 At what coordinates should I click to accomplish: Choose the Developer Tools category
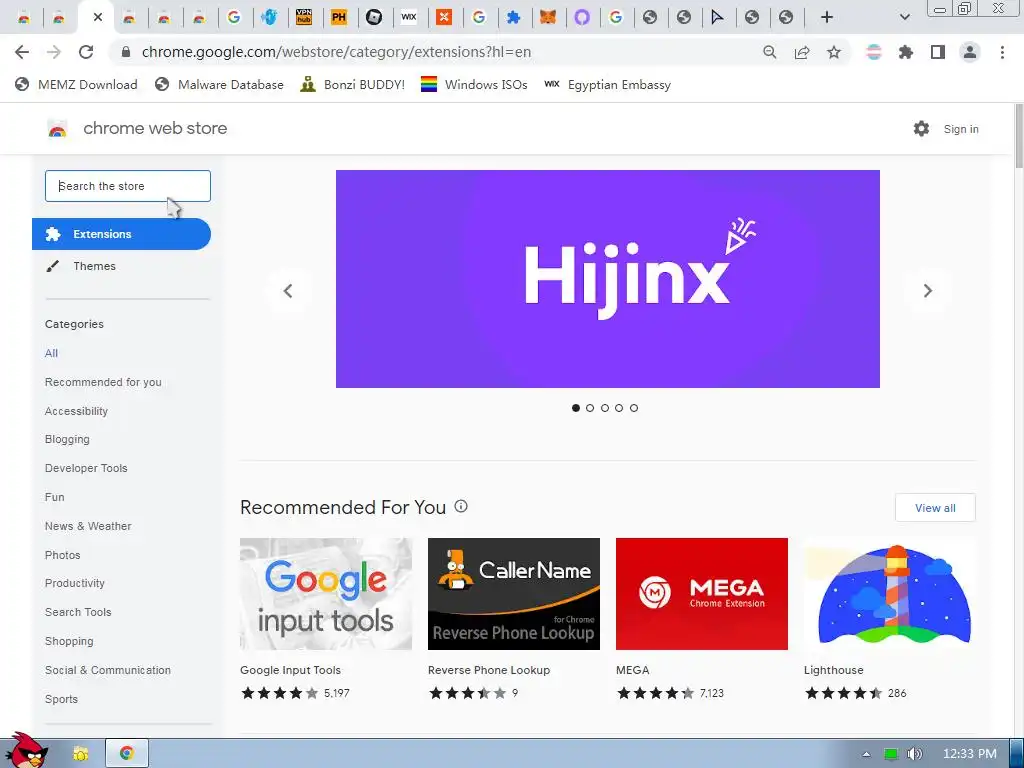[x=86, y=468]
